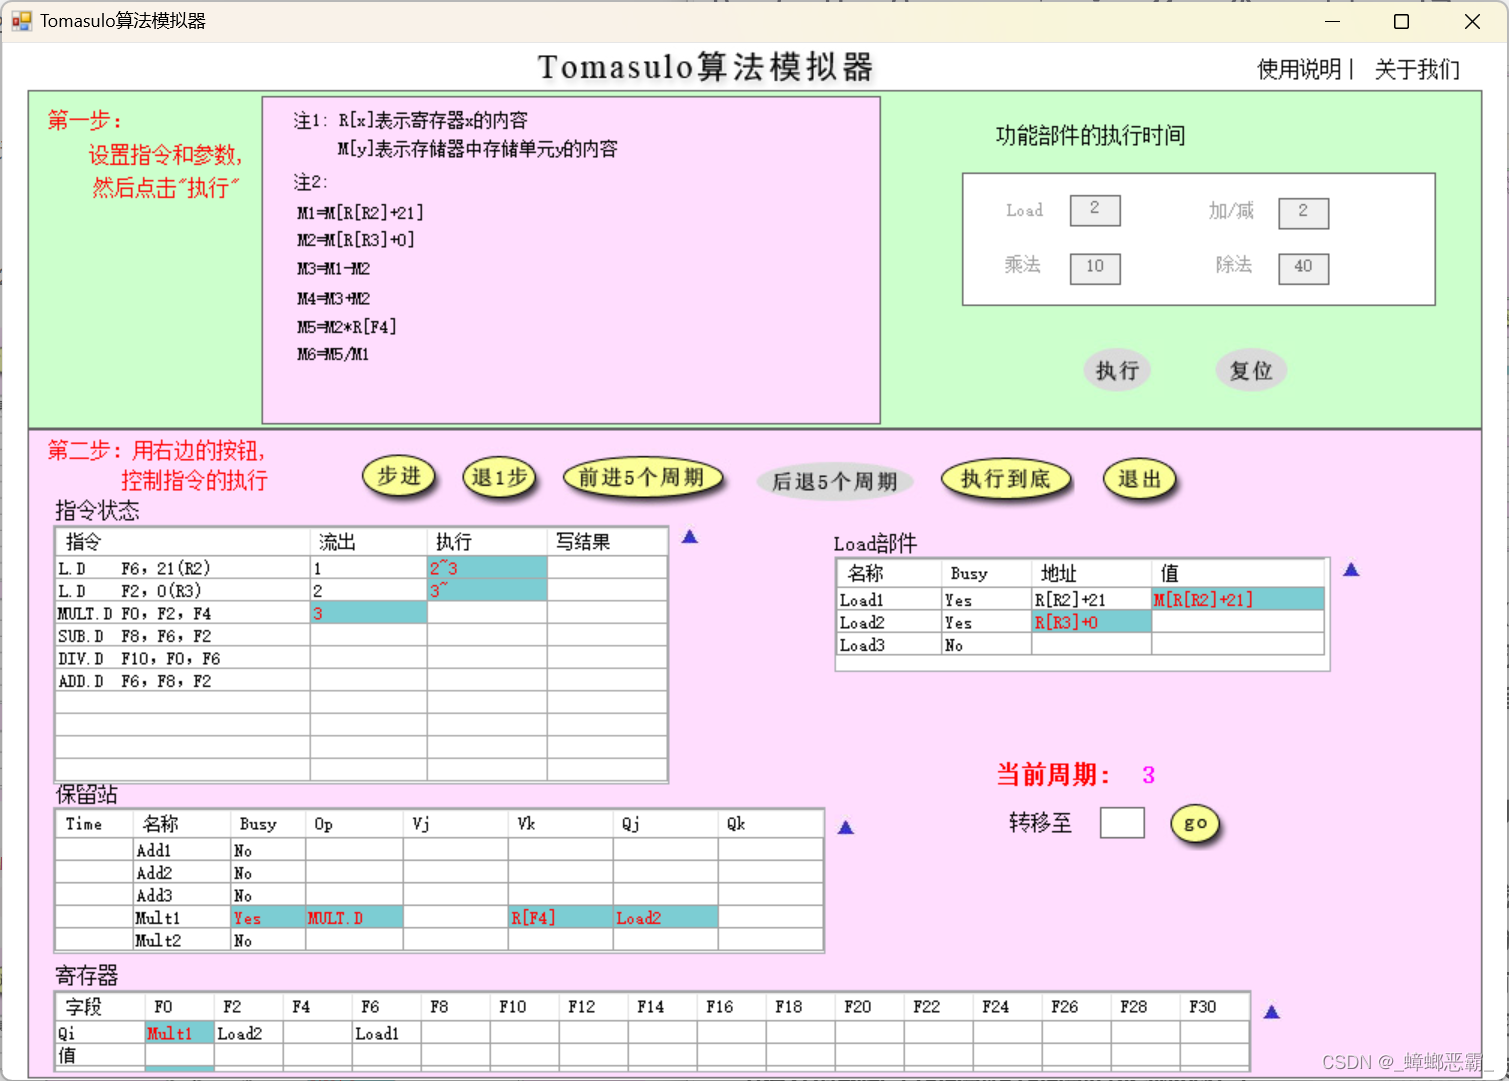This screenshot has width=1509, height=1081.
Task: Maximize the simulator window
Action: [x=1401, y=21]
